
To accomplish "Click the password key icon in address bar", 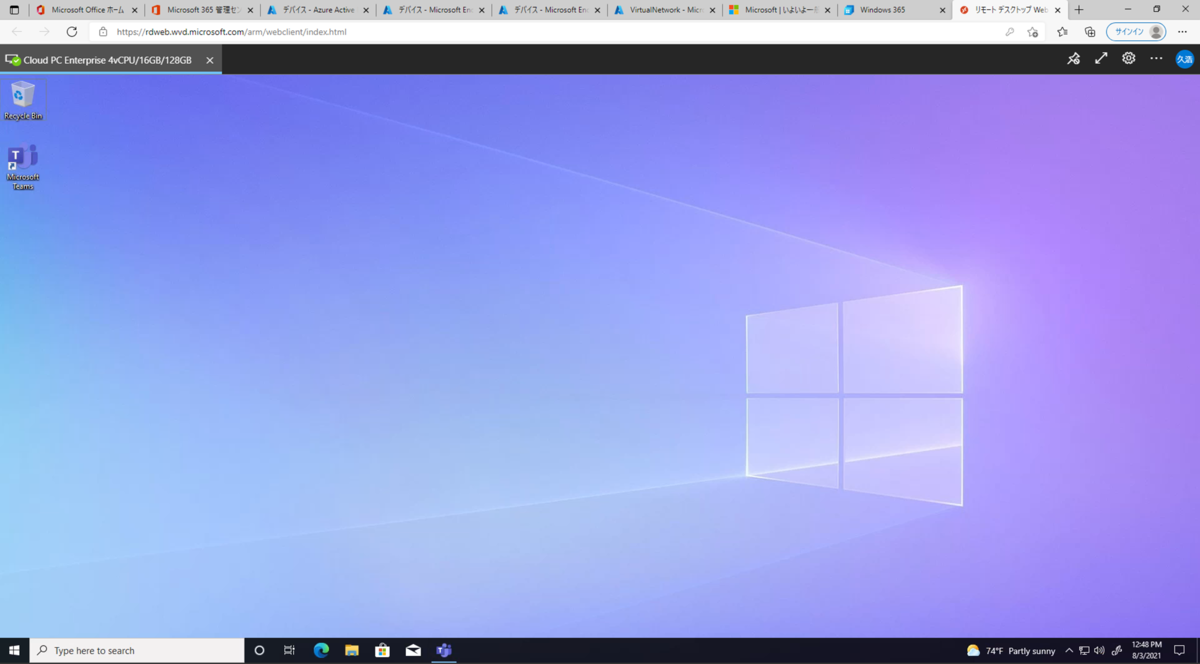I will (x=1009, y=32).
